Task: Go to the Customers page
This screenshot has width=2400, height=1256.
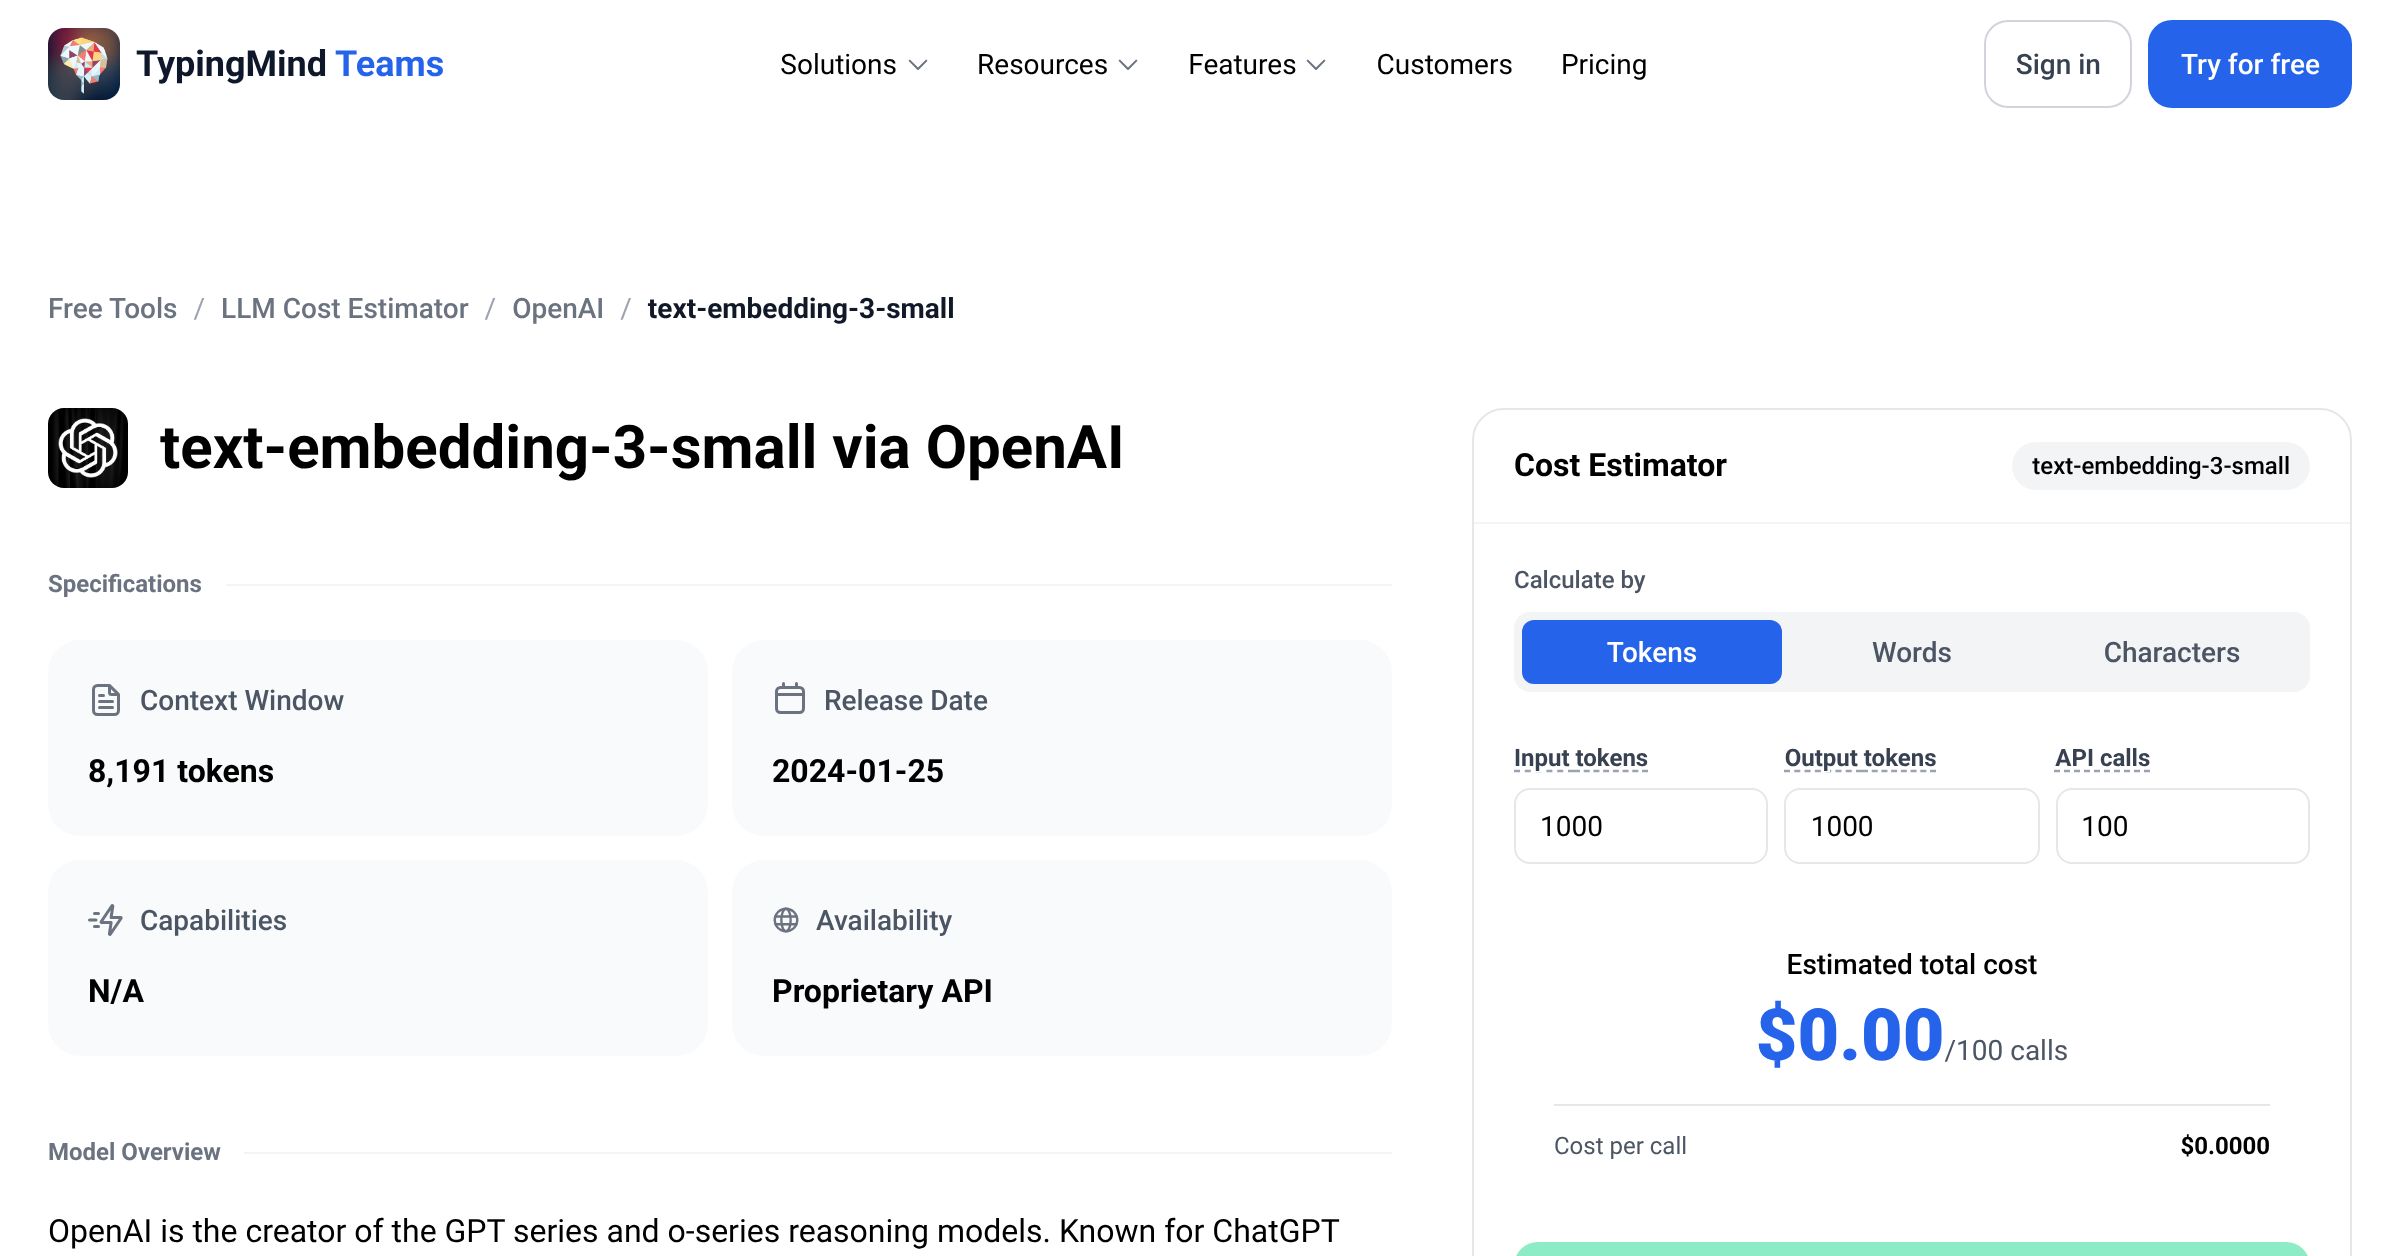Action: (x=1444, y=64)
